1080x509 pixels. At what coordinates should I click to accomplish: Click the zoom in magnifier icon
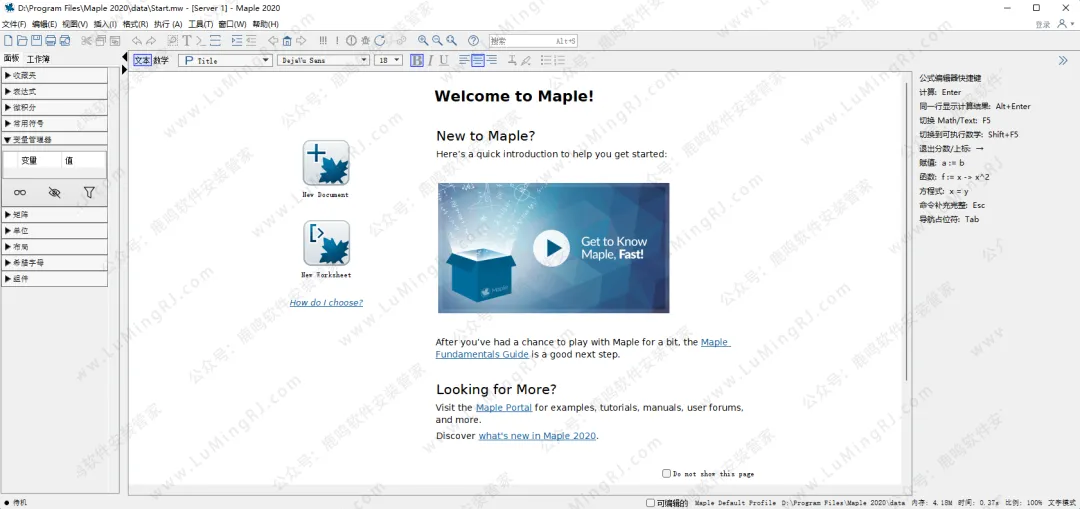423,41
